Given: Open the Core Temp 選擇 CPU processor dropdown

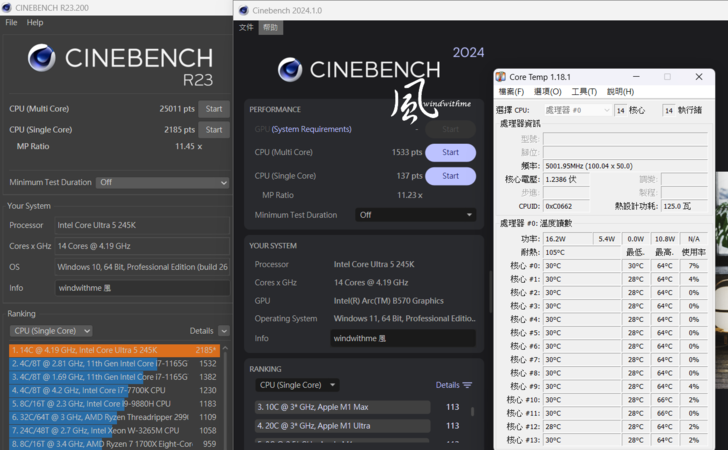Looking at the screenshot, I should click(576, 110).
